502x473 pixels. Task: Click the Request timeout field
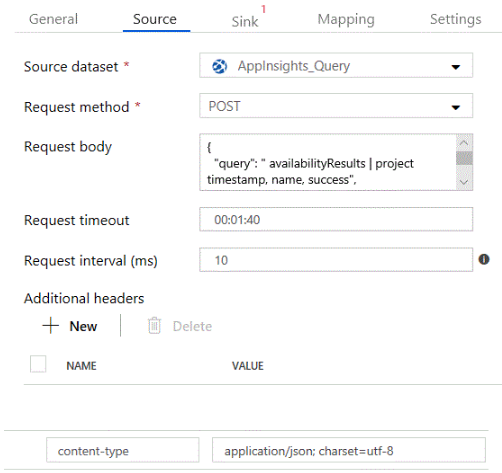tap(336, 219)
